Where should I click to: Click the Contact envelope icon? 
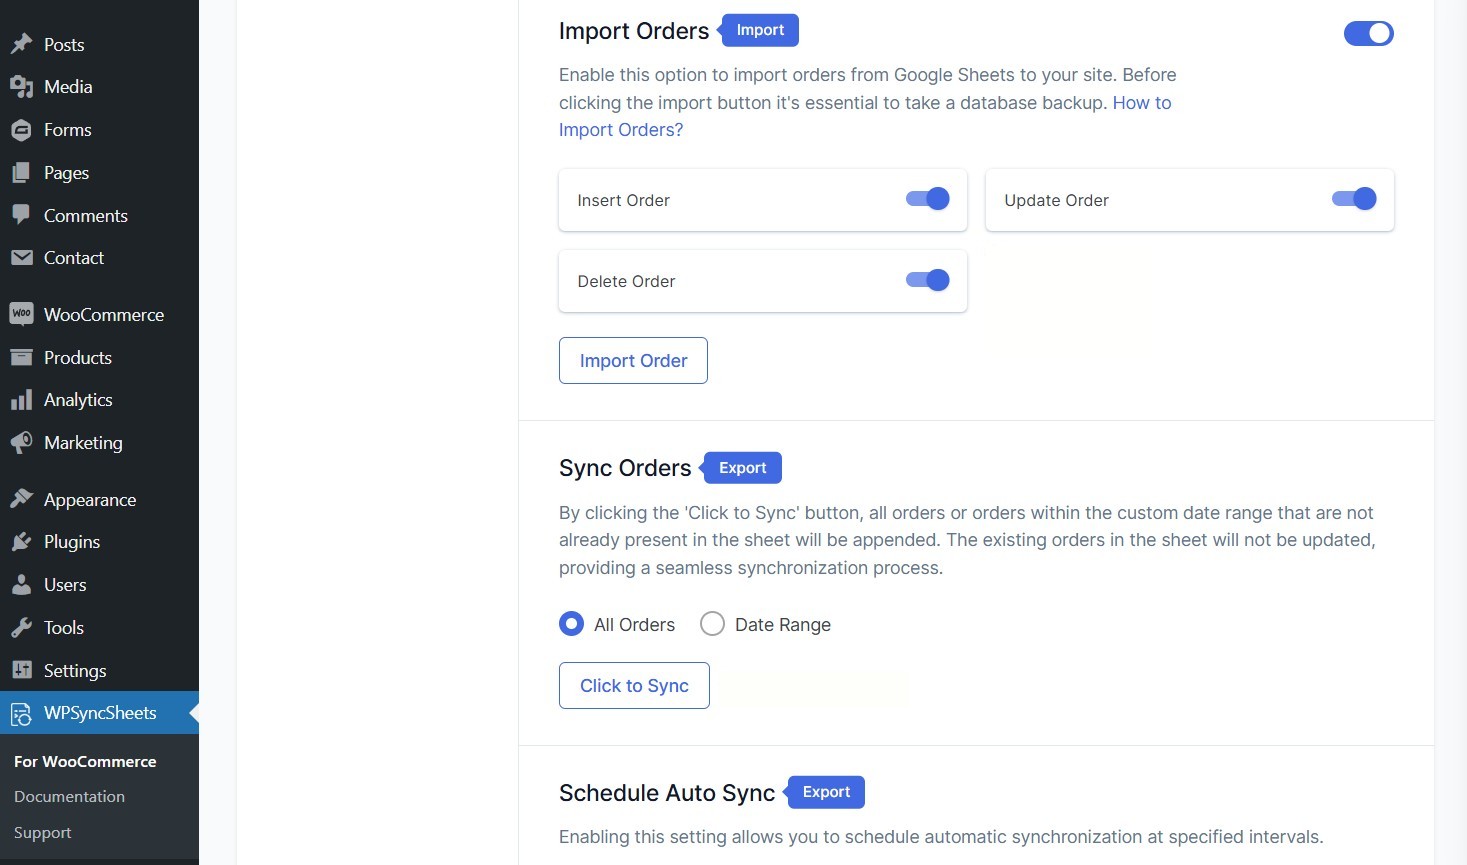click(21, 258)
